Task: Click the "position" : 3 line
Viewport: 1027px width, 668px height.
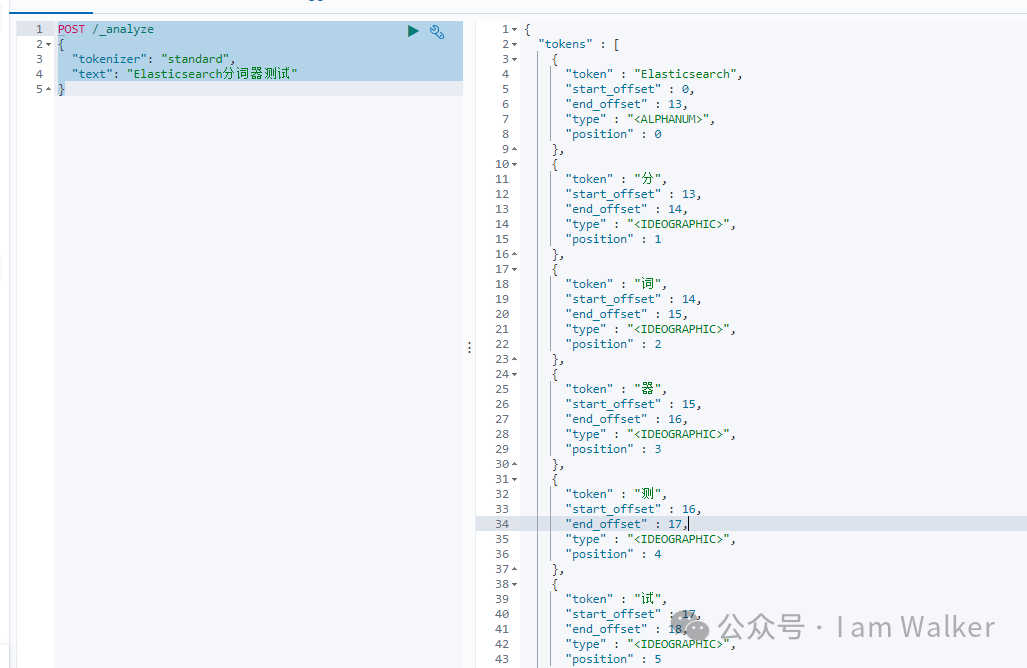Action: [x=614, y=449]
